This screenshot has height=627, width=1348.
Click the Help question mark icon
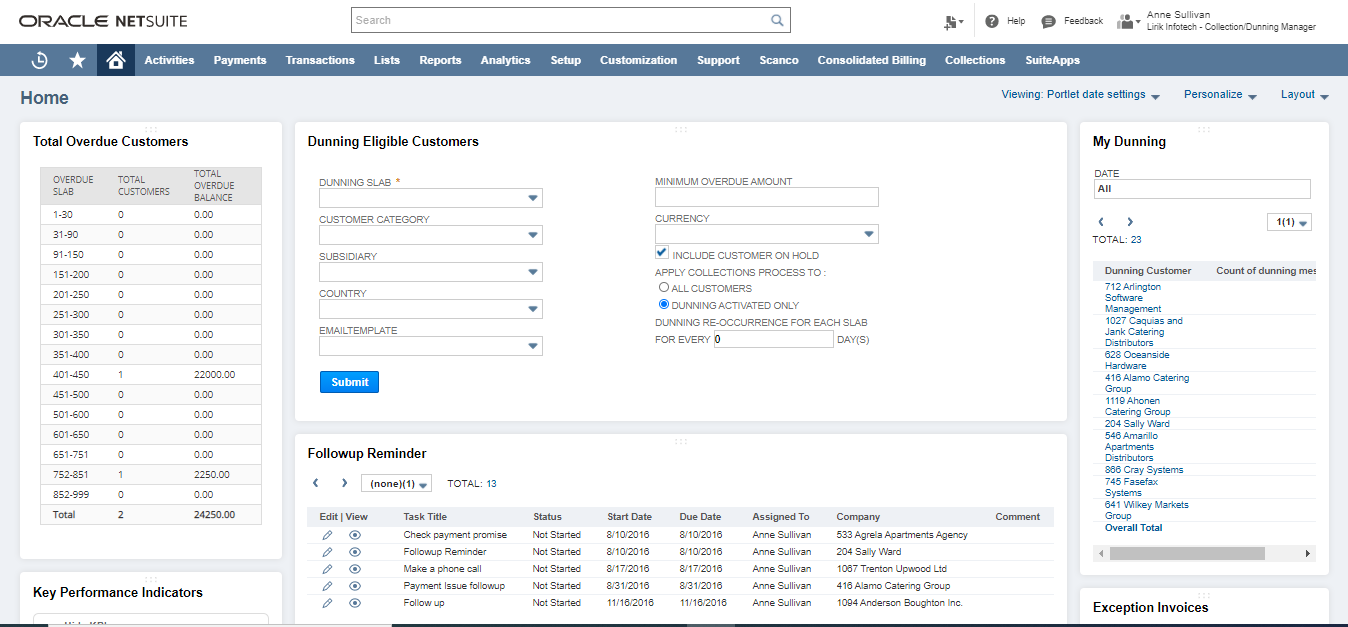point(992,21)
